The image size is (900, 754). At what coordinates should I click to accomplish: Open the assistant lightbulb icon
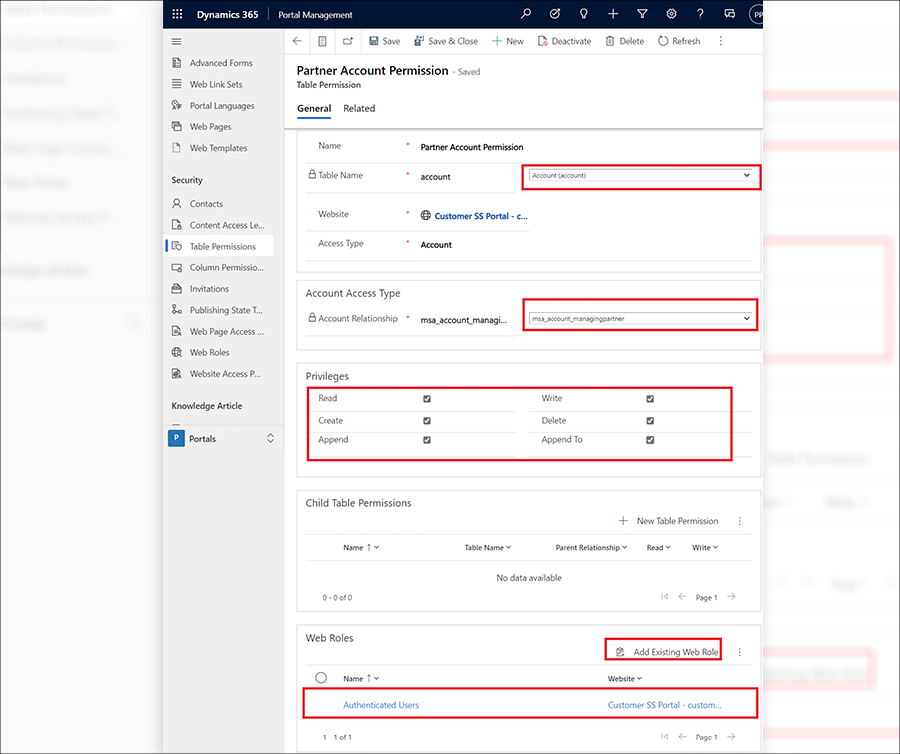click(x=584, y=14)
